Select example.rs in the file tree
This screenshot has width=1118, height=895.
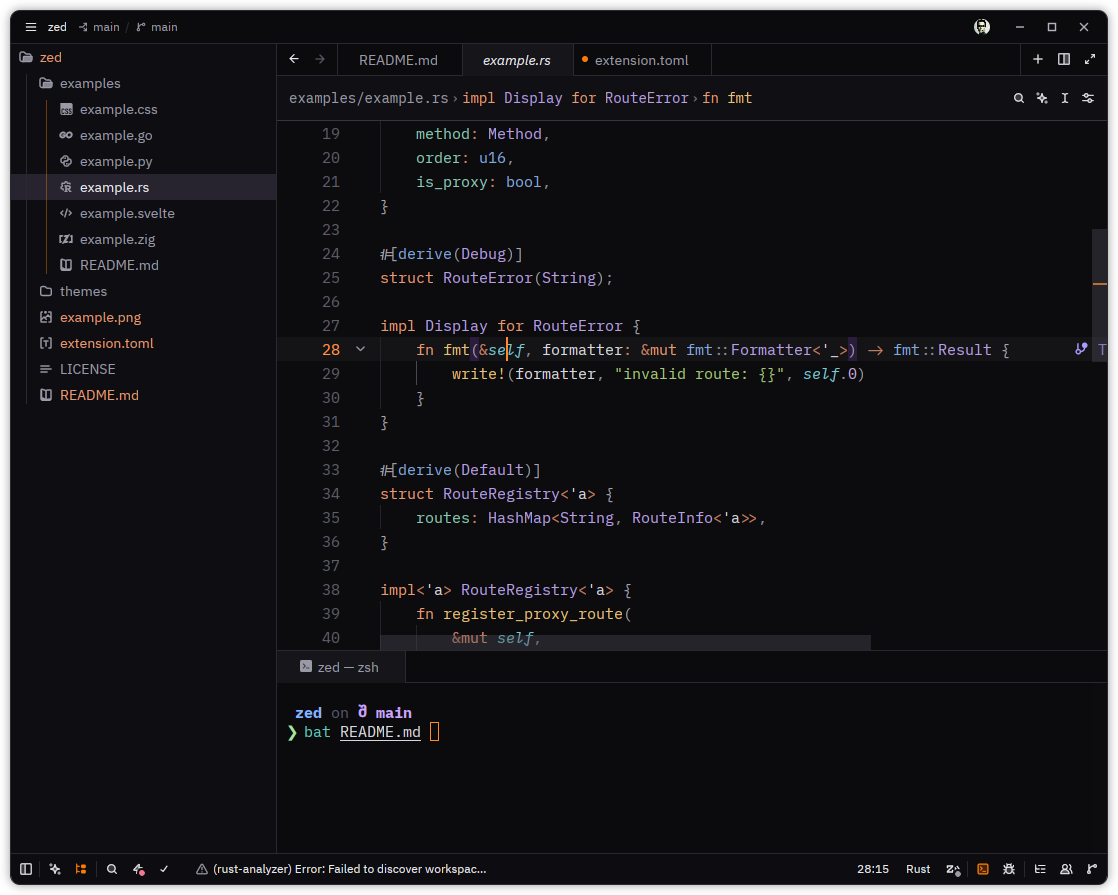(x=143, y=187)
